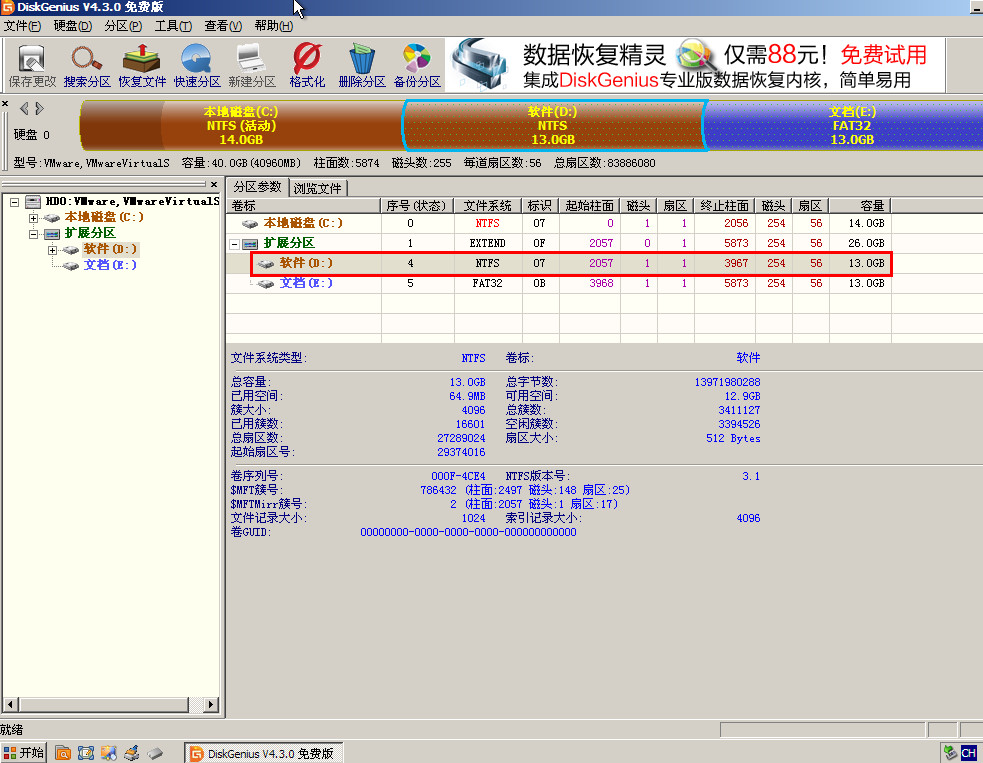Screen dimensions: 983x763
Task: Click the tree panel horizontal scrollbar thumb
Action: point(104,704)
